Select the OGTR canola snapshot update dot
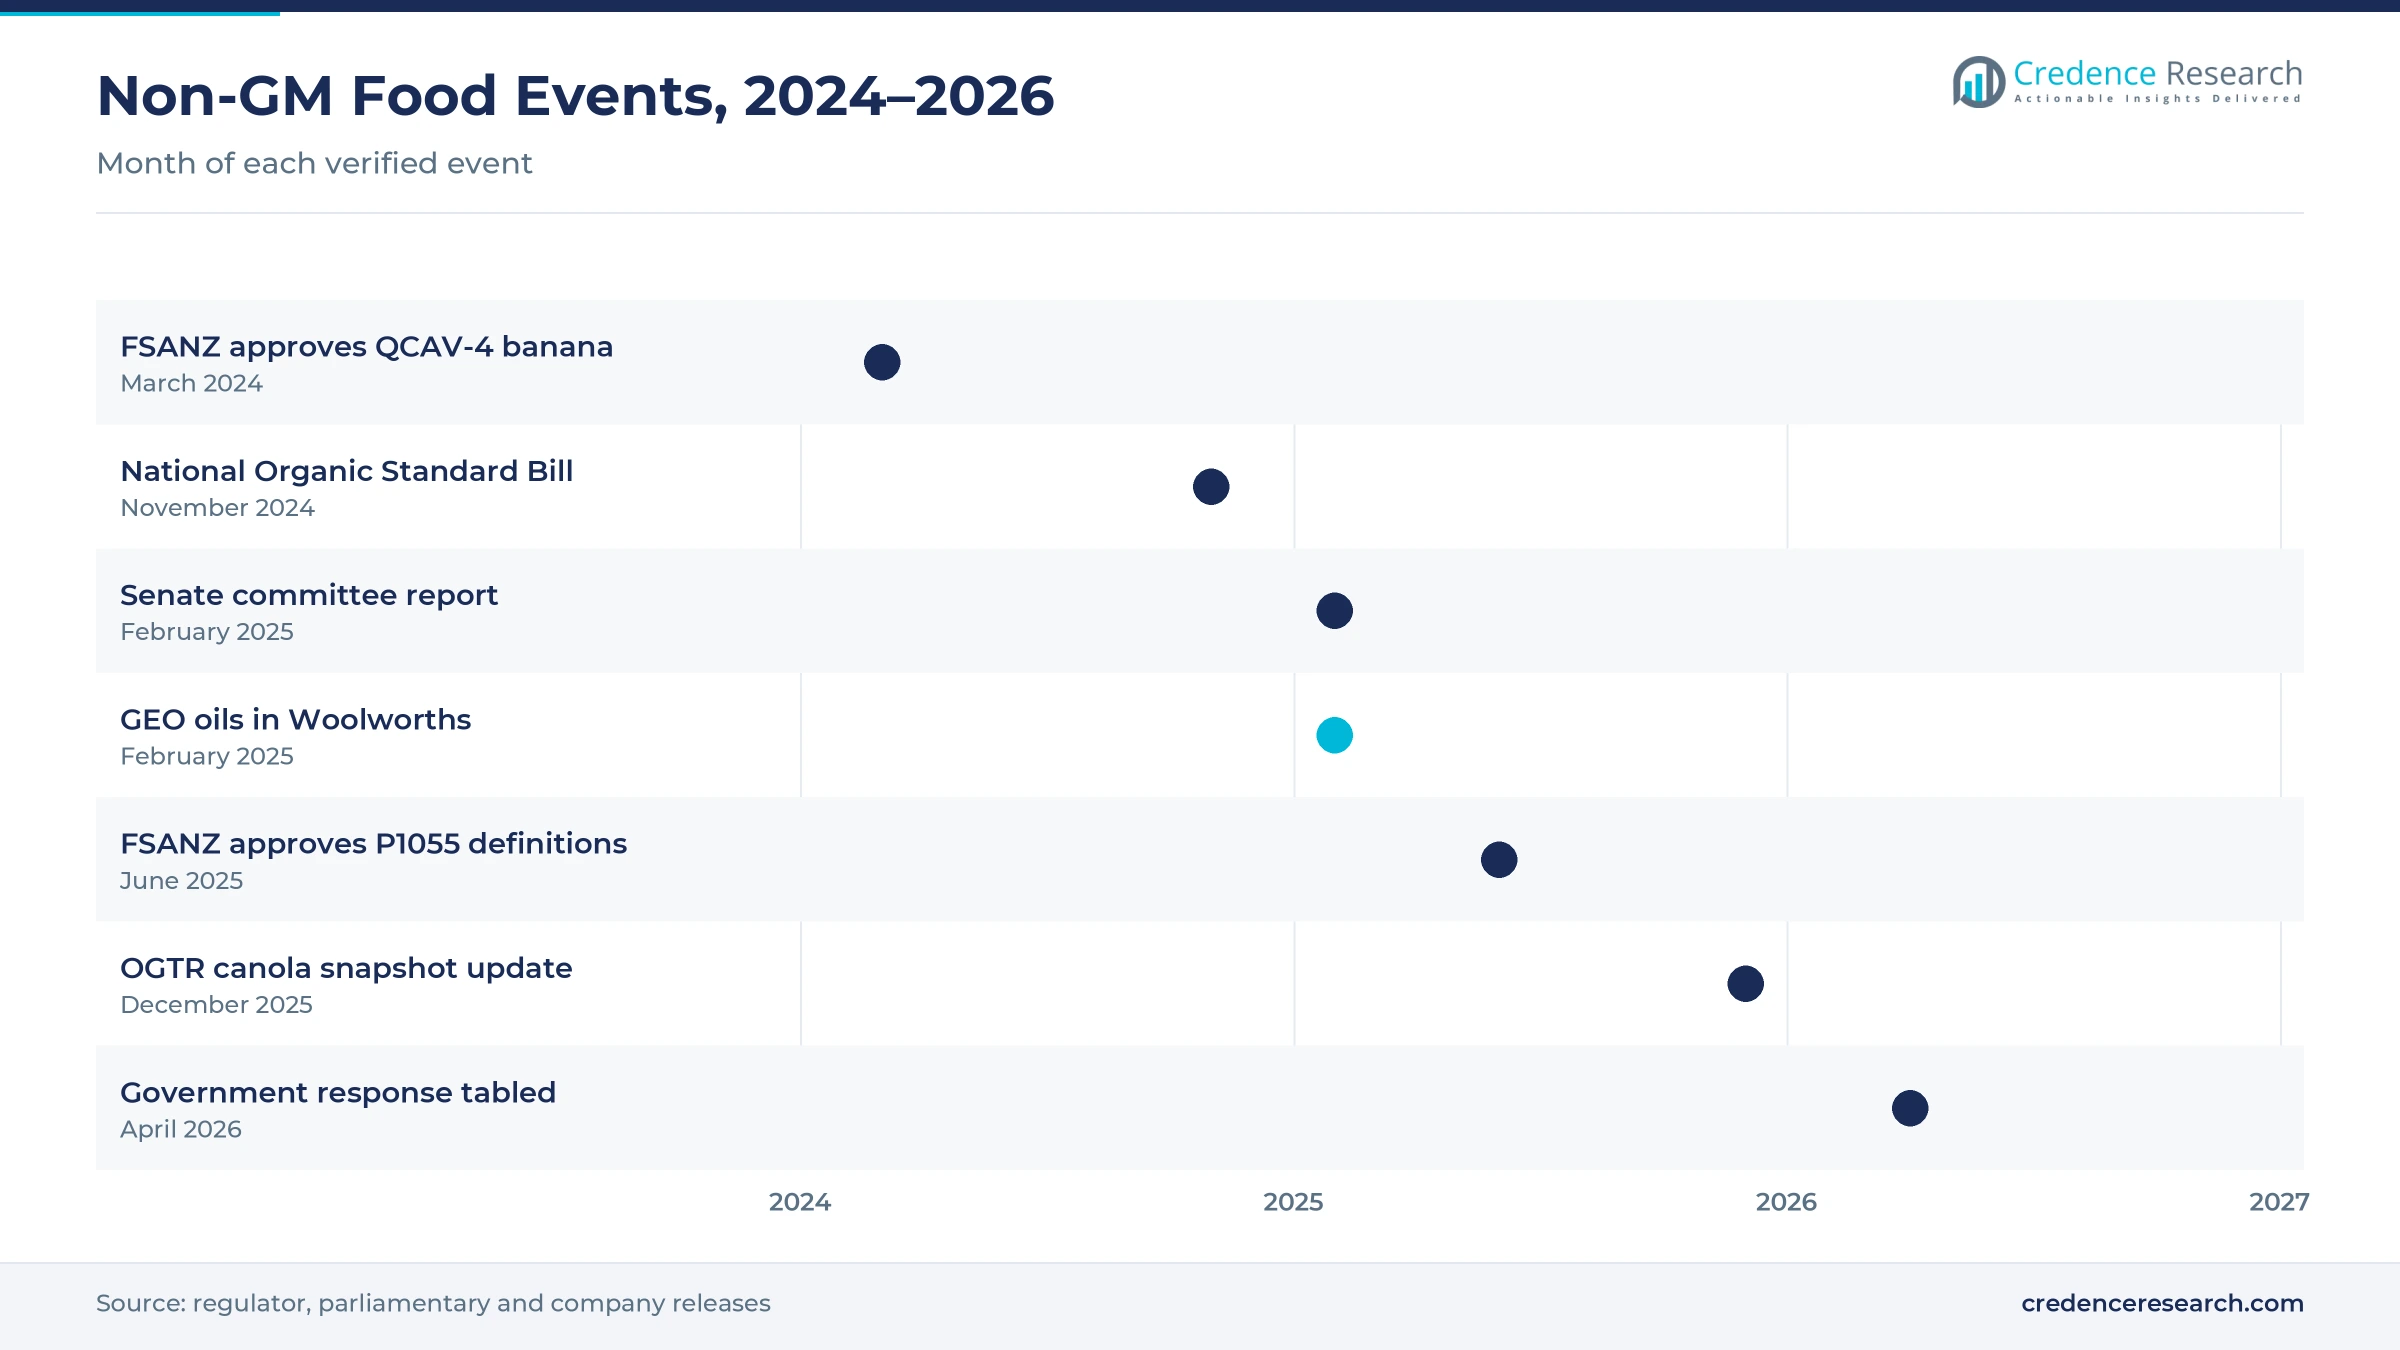The height and width of the screenshot is (1350, 2400). pos(1746,984)
